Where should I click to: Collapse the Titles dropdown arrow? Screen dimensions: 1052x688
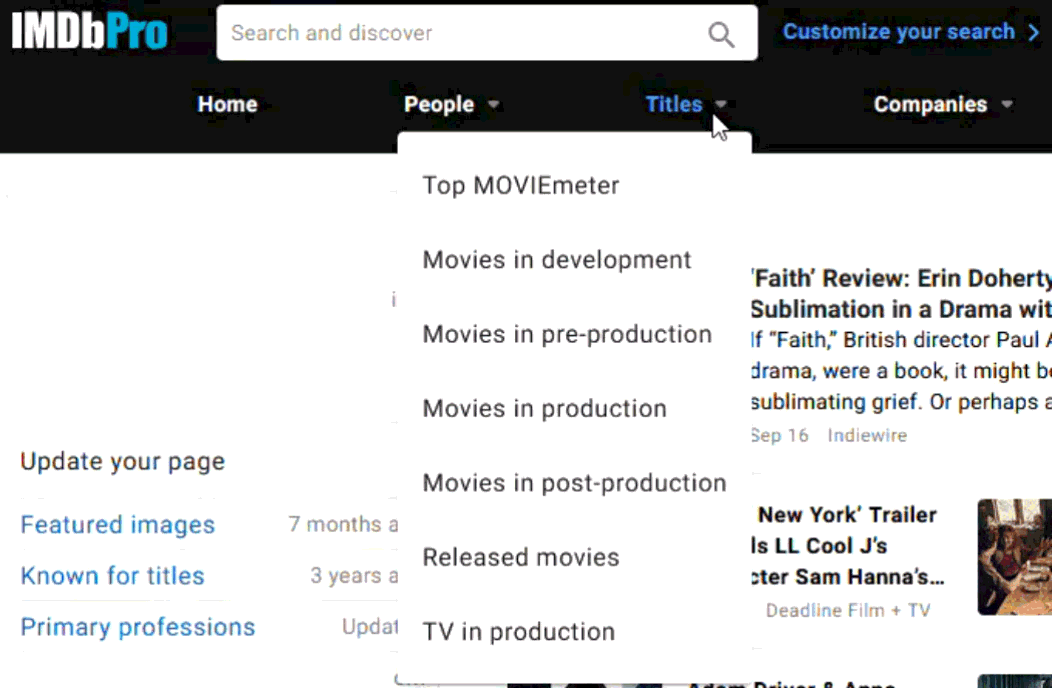pyautogui.click(x=721, y=104)
